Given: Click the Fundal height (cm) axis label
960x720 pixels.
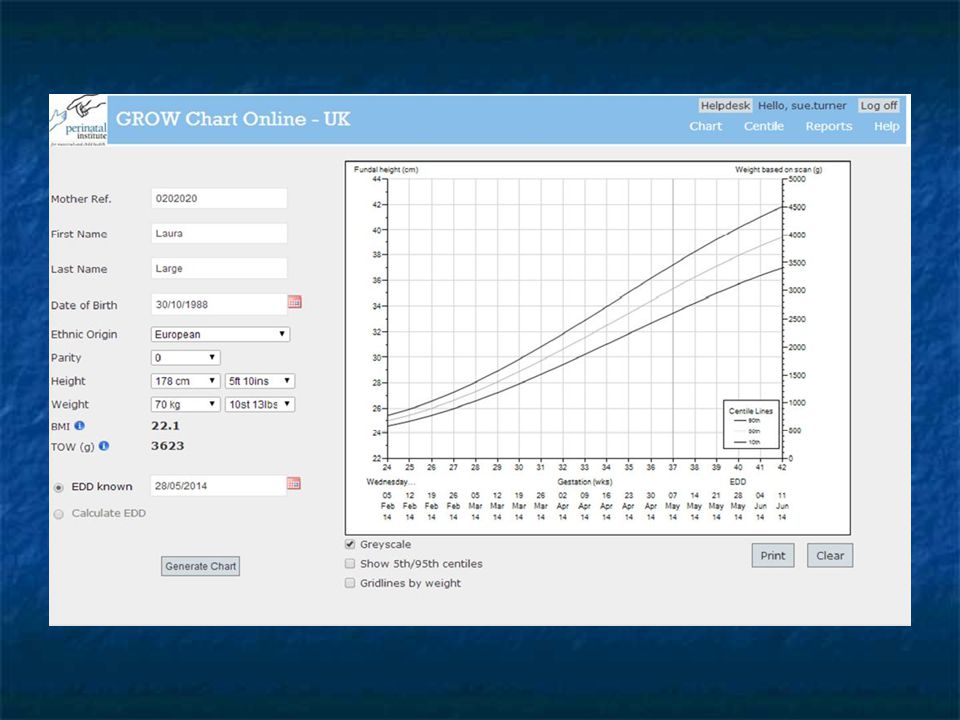Looking at the screenshot, I should coord(386,170).
